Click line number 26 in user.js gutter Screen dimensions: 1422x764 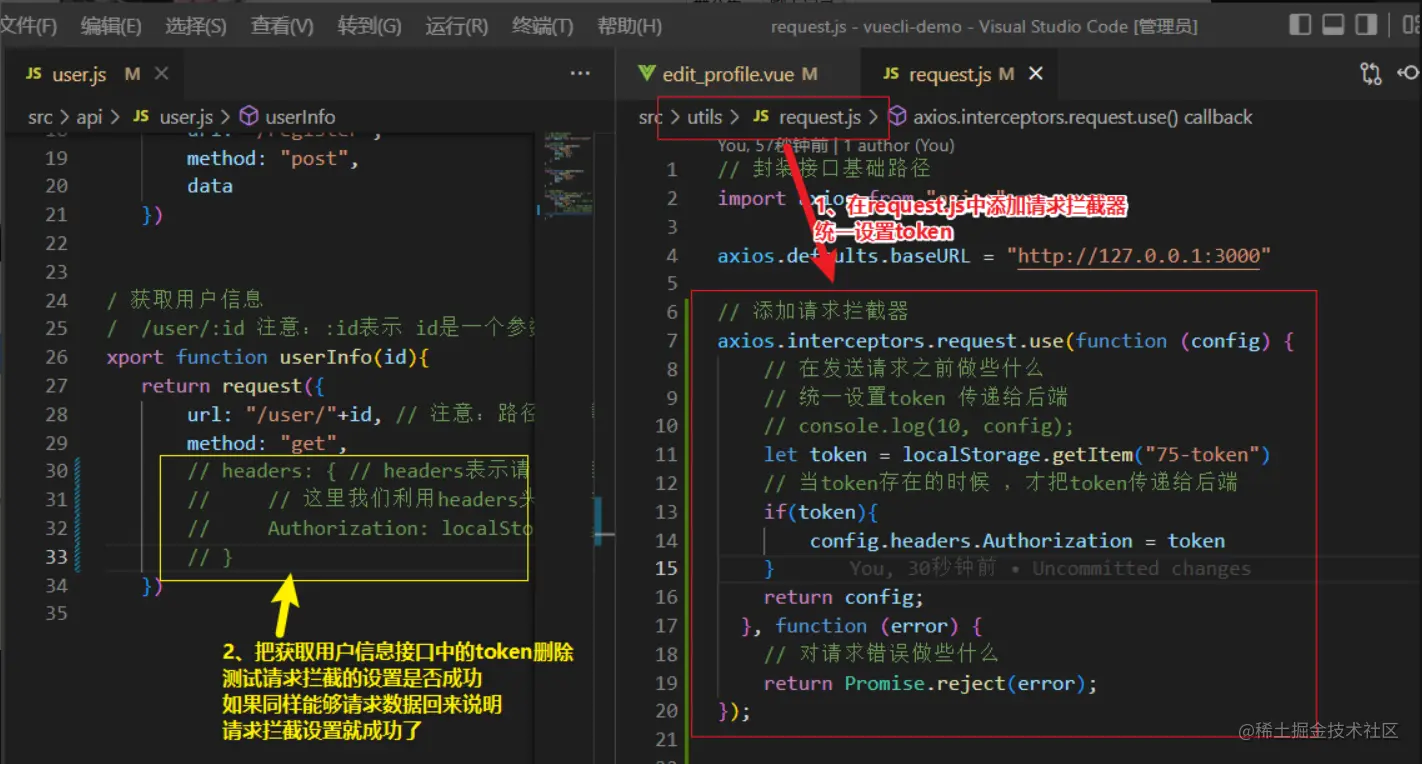point(56,357)
